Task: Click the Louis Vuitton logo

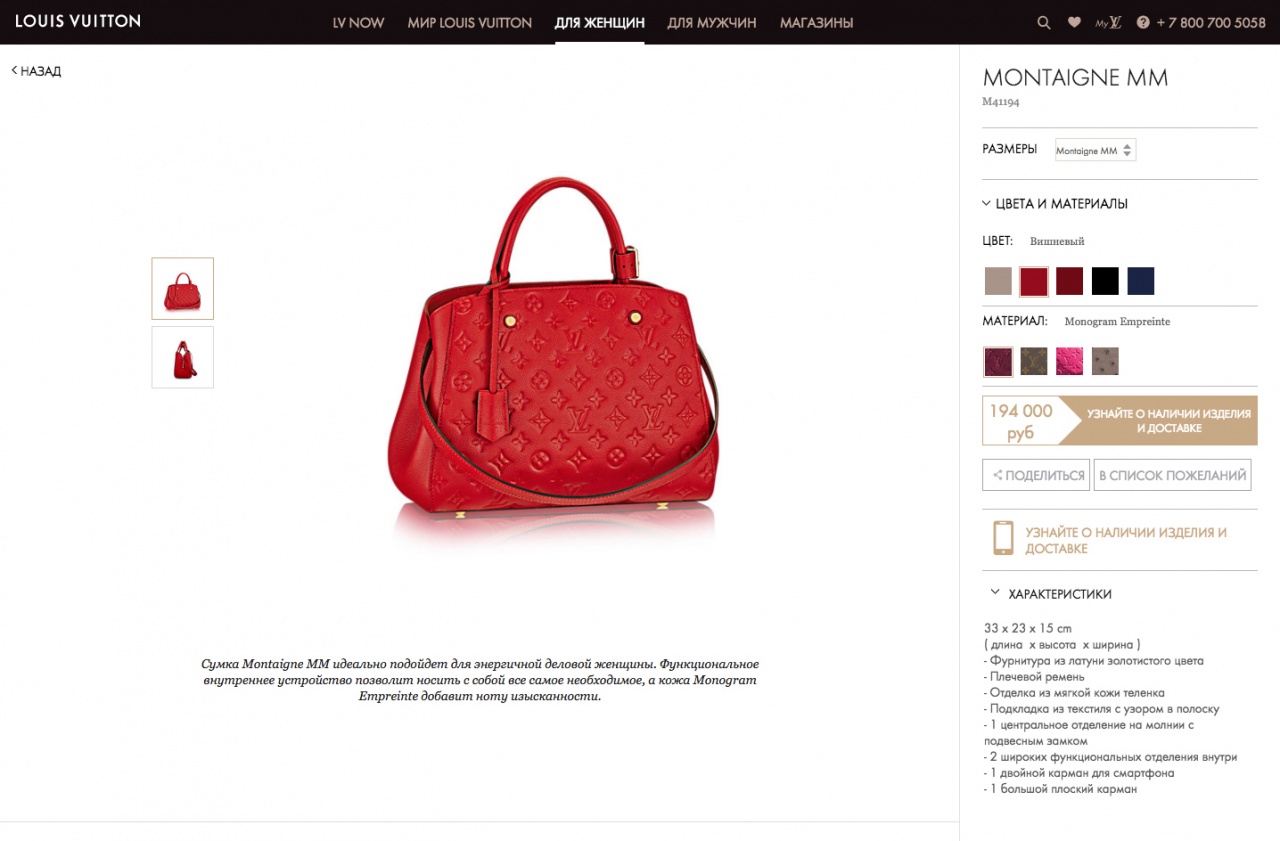Action: pos(78,20)
